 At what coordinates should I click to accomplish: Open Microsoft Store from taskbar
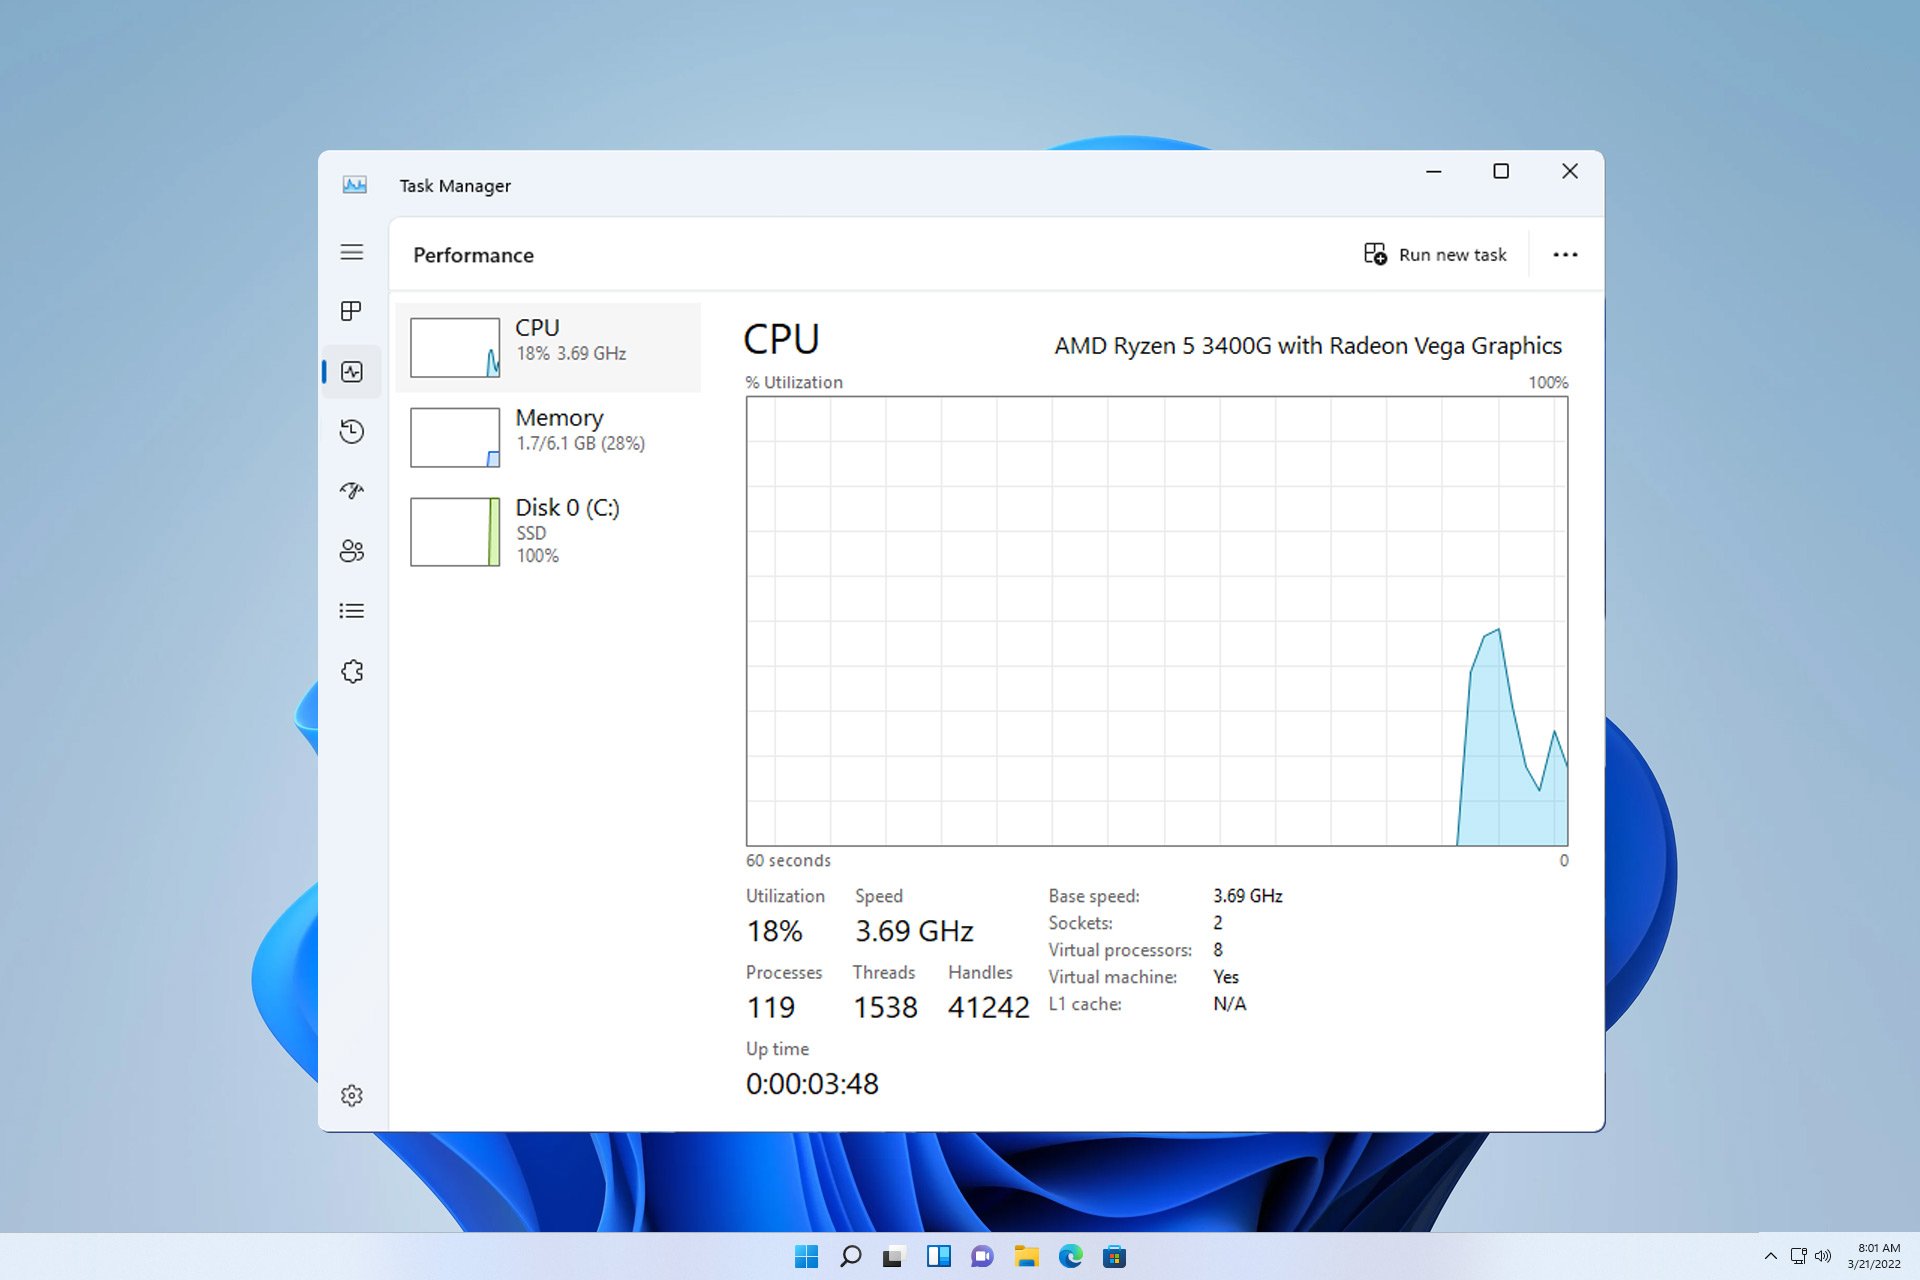coord(1114,1256)
